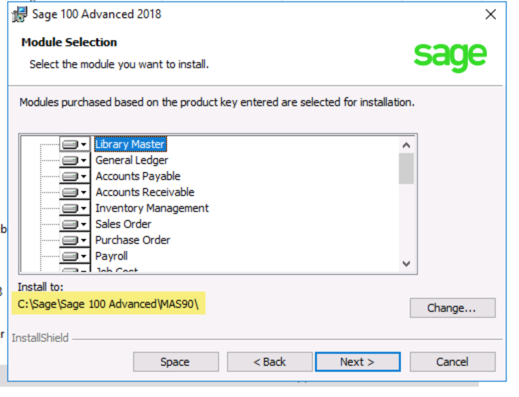This screenshot has height=397, width=519.
Task: Click the installer icon in title bar
Action: (20, 15)
